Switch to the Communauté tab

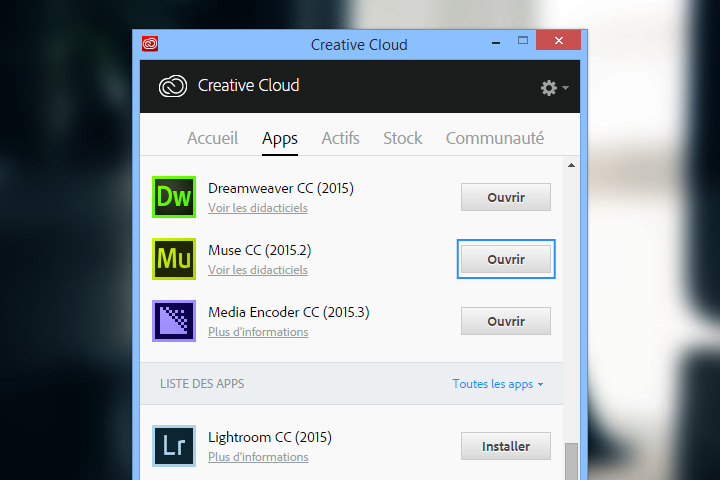[x=495, y=138]
